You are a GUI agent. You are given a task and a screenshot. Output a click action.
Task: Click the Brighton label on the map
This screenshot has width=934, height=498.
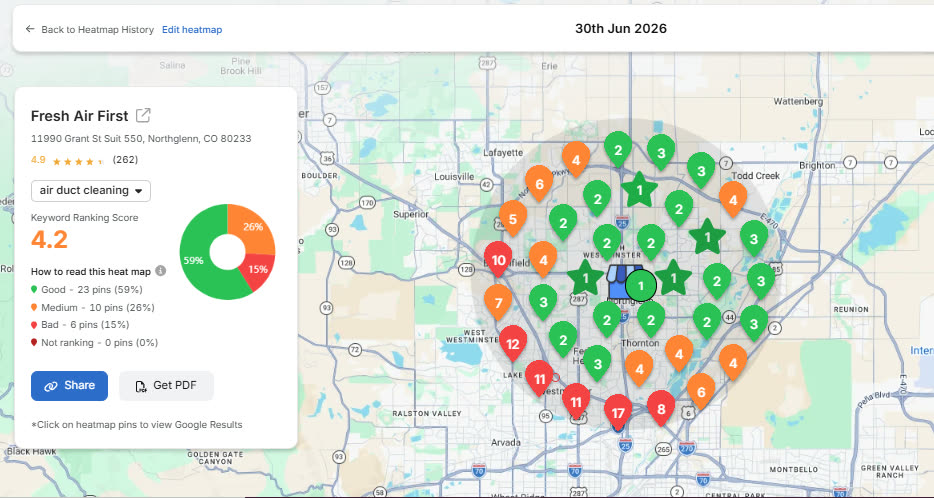pos(817,165)
